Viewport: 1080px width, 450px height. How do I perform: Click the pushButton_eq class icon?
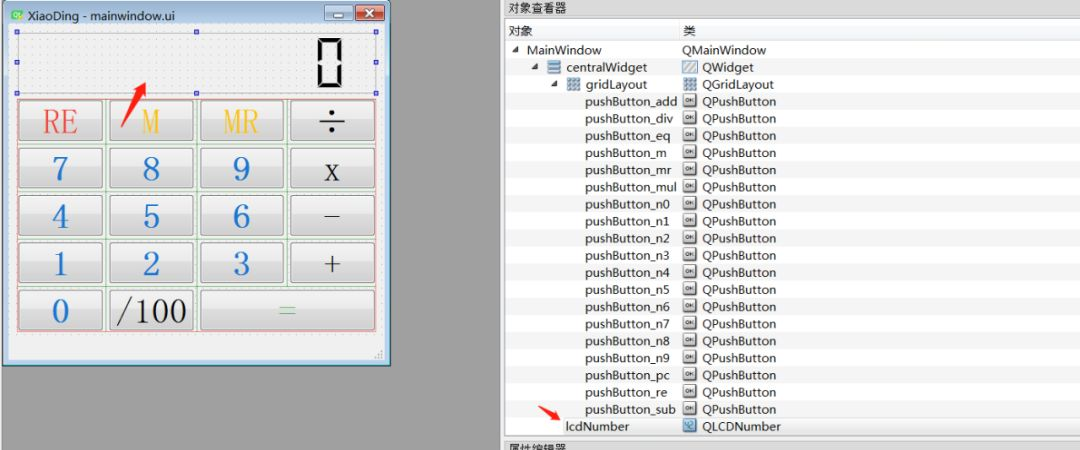[x=689, y=136]
